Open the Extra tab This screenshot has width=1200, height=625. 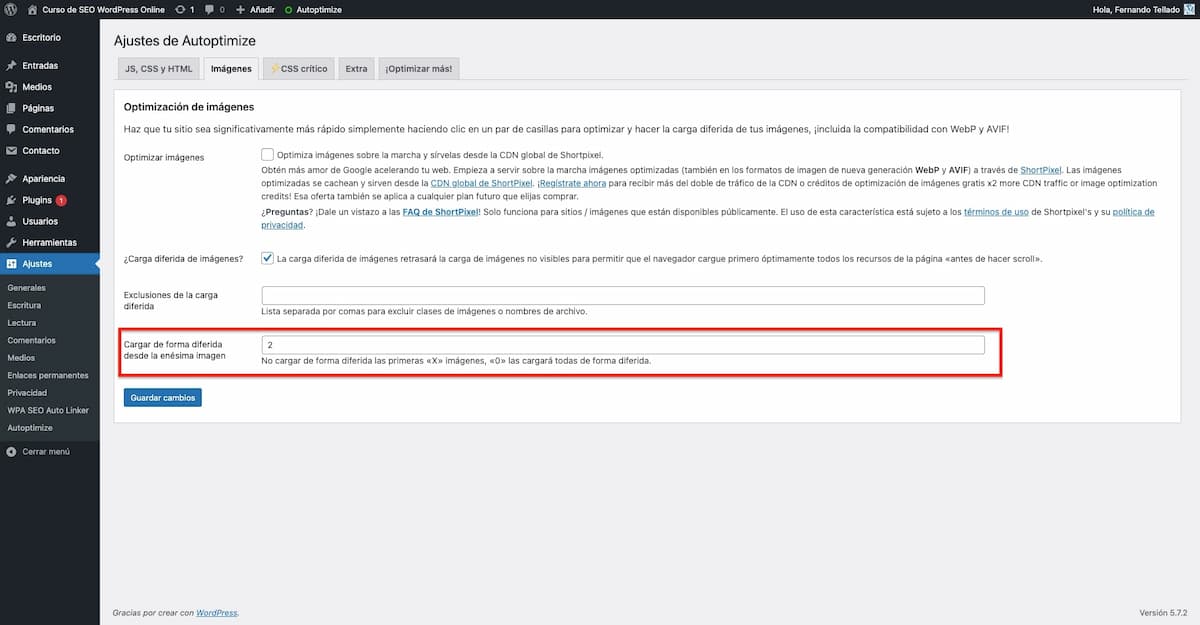356,69
